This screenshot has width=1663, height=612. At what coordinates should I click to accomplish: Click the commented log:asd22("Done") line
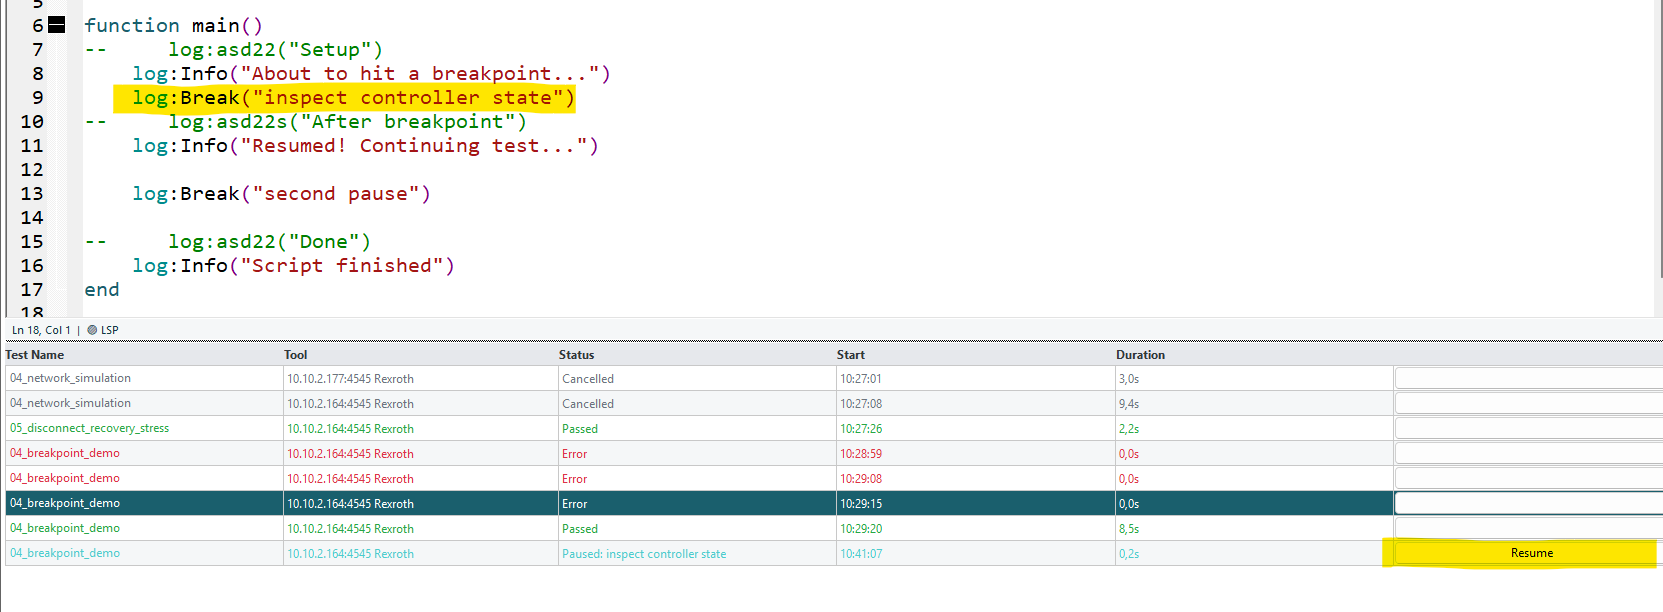(227, 241)
